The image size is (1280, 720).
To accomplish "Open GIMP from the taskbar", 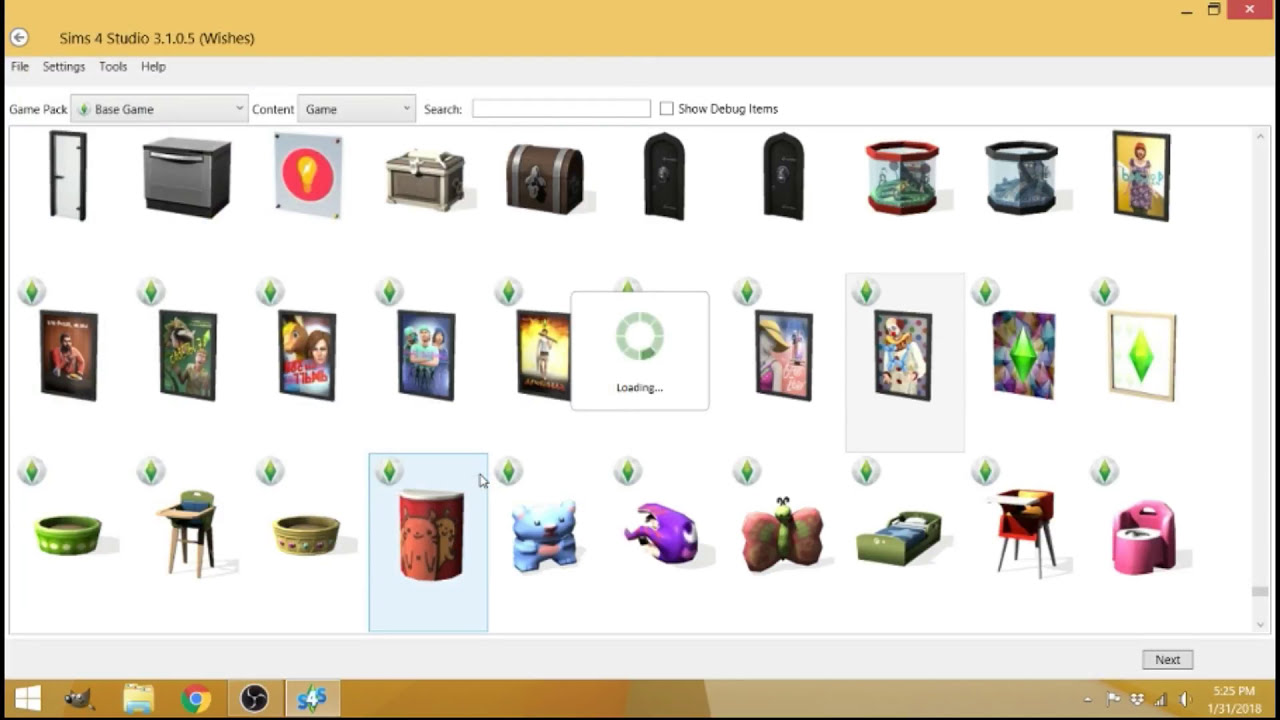I will coord(79,698).
